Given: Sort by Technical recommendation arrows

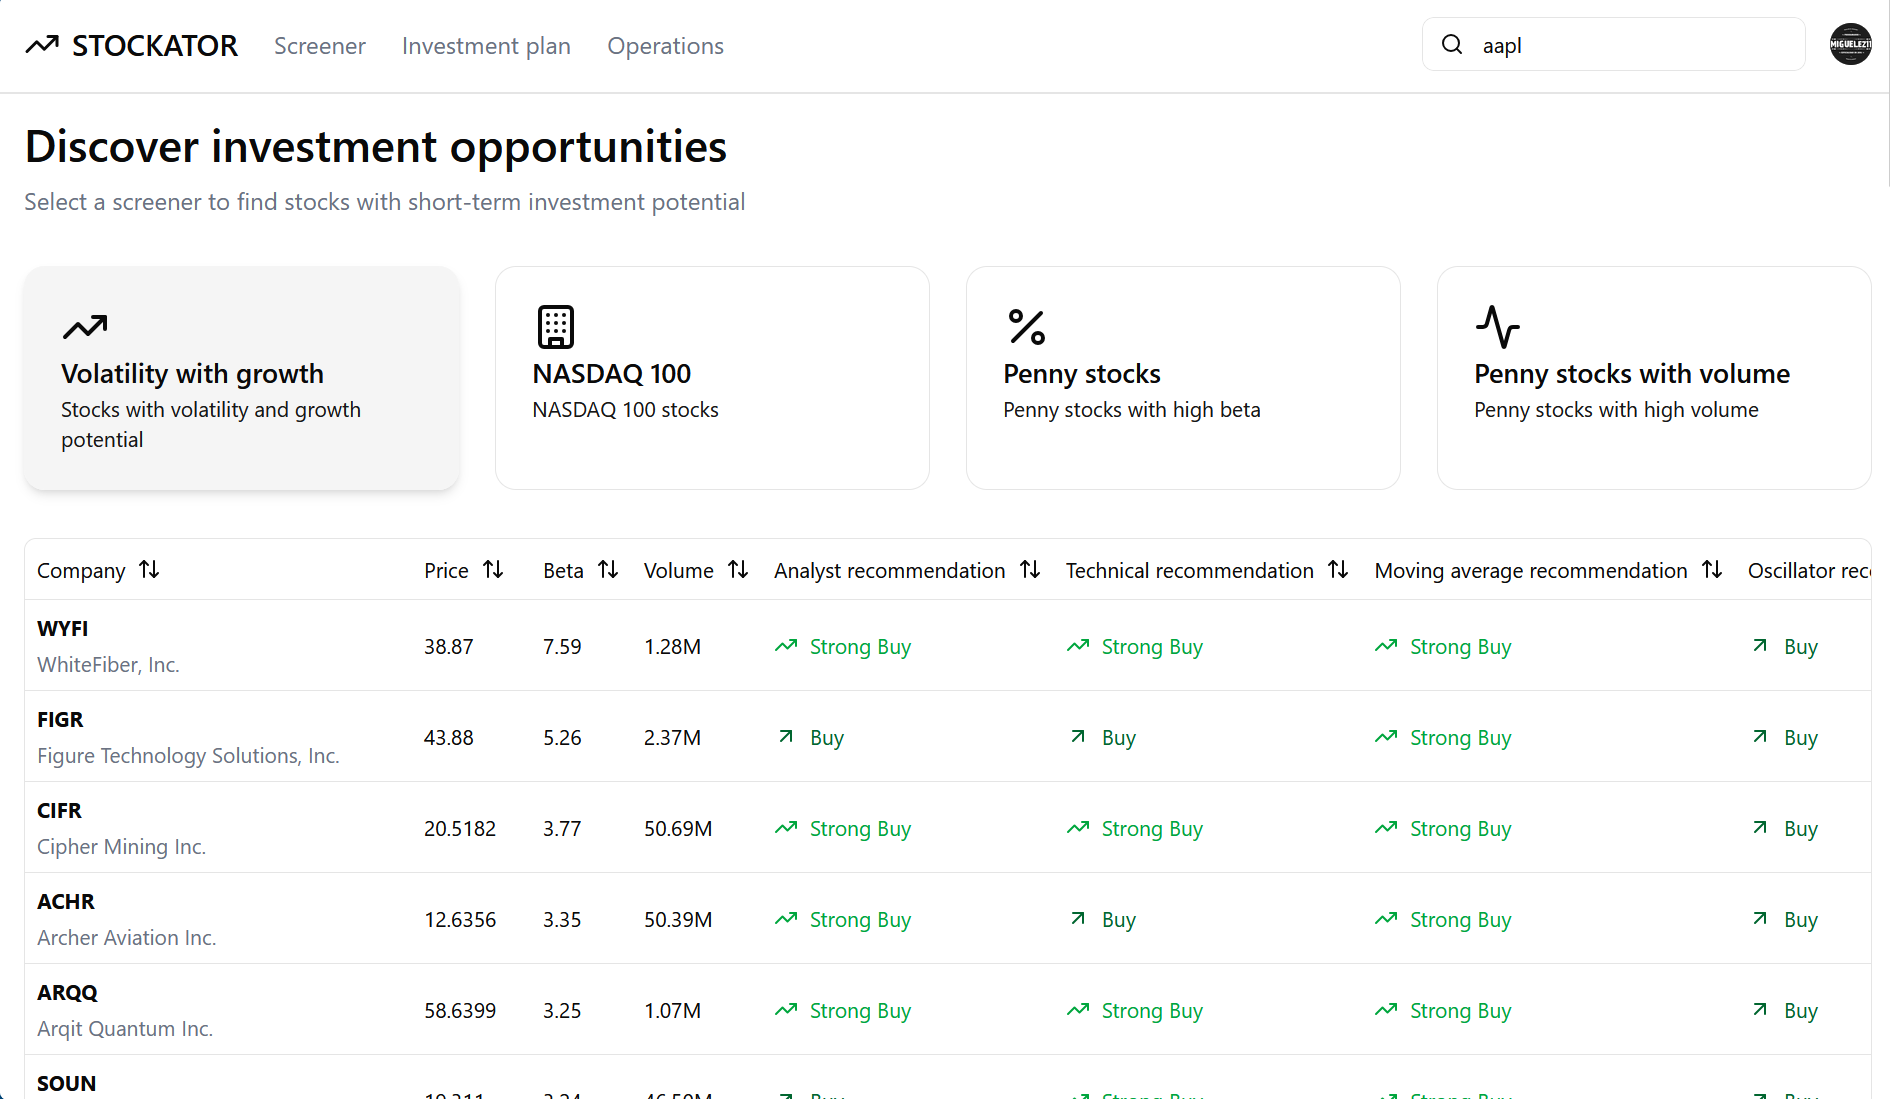Looking at the screenshot, I should coord(1338,570).
